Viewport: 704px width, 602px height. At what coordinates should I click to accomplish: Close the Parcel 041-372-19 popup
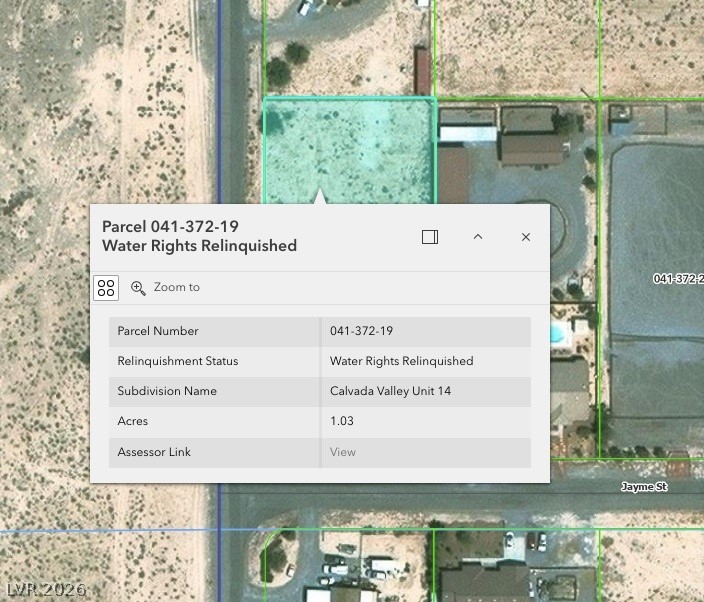click(x=526, y=237)
